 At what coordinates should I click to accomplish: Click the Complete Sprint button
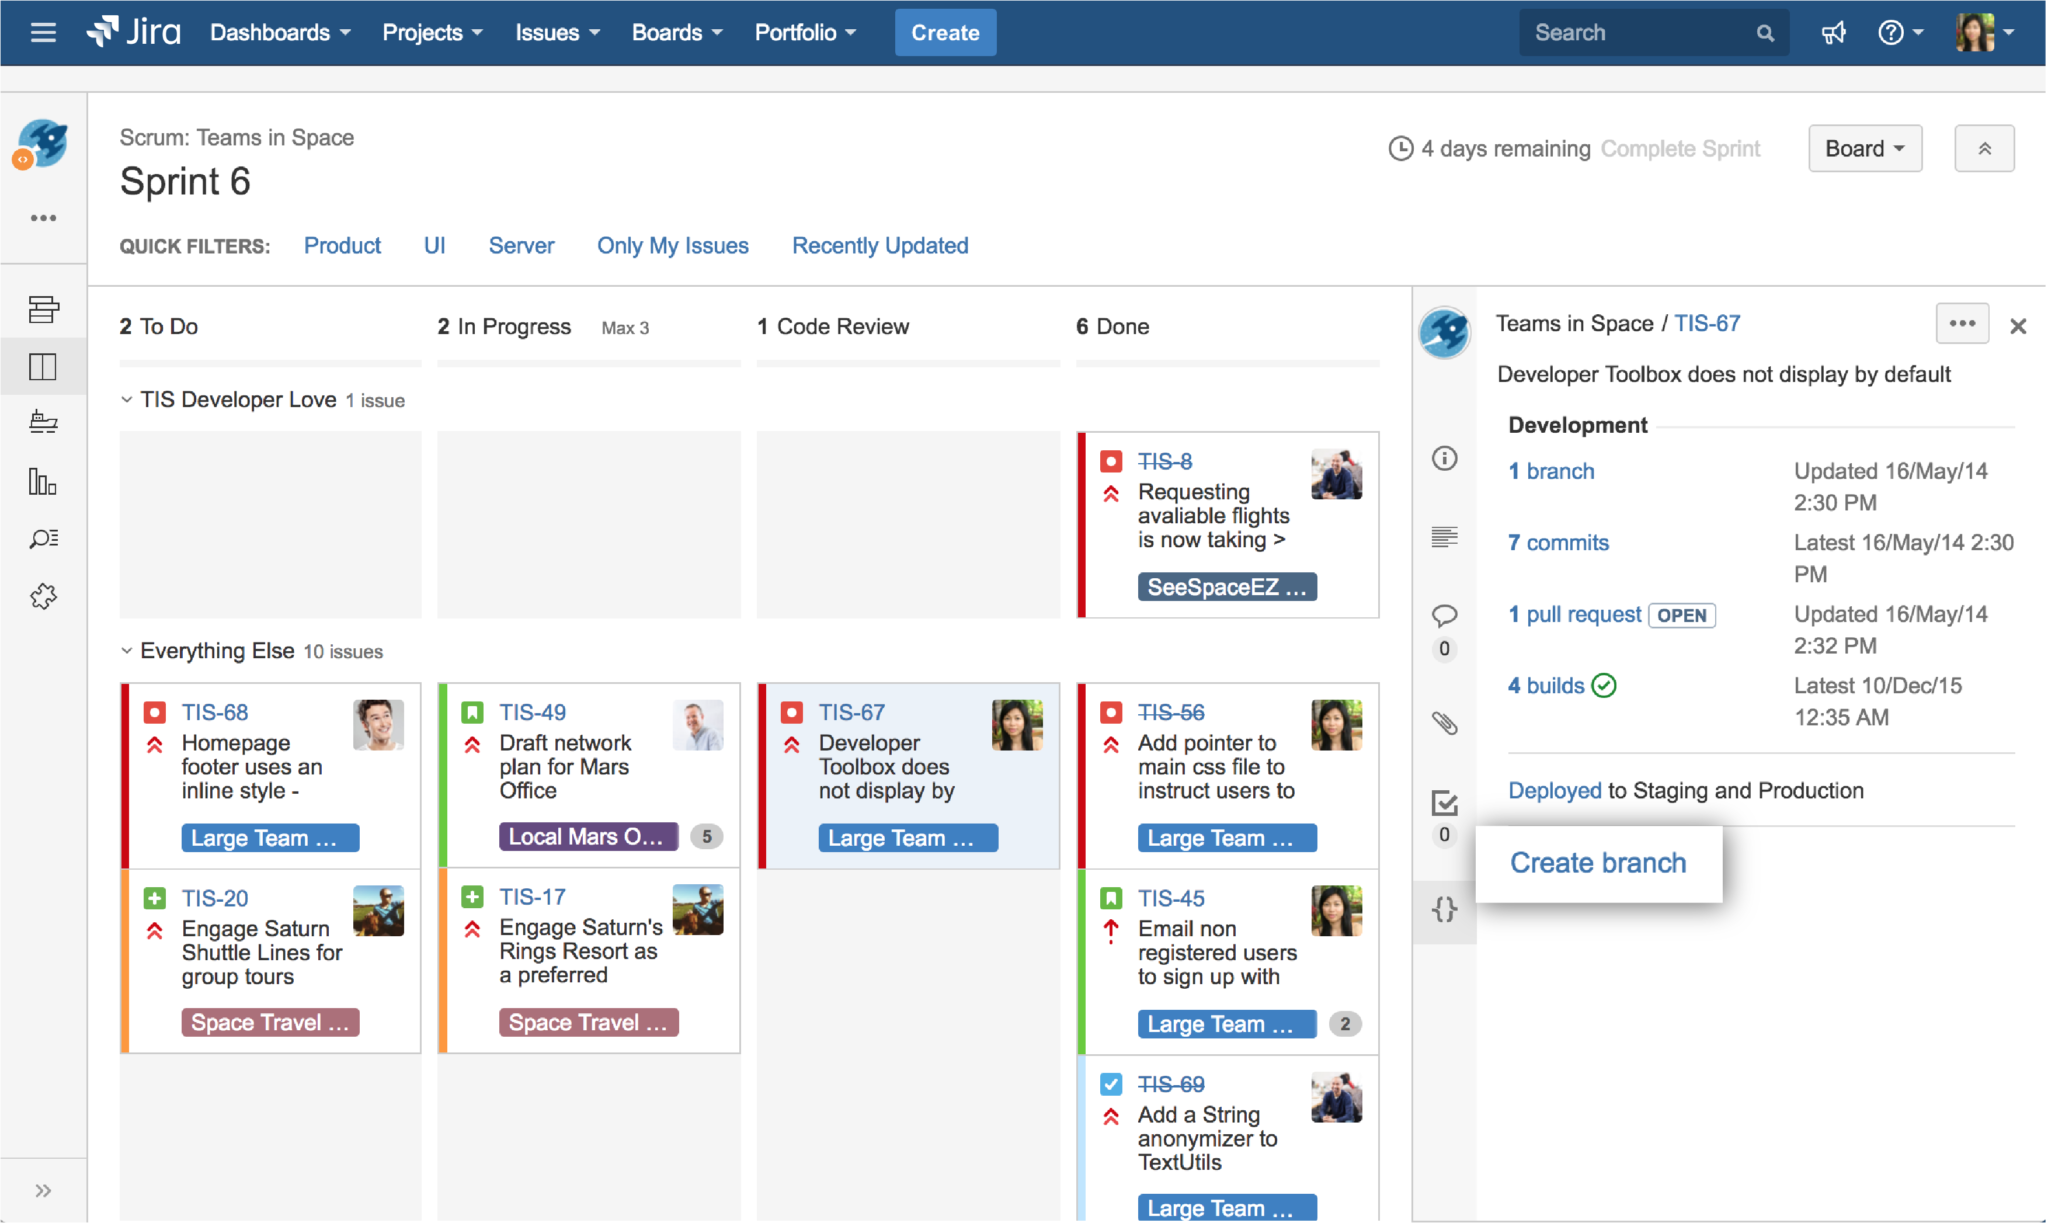point(1680,147)
